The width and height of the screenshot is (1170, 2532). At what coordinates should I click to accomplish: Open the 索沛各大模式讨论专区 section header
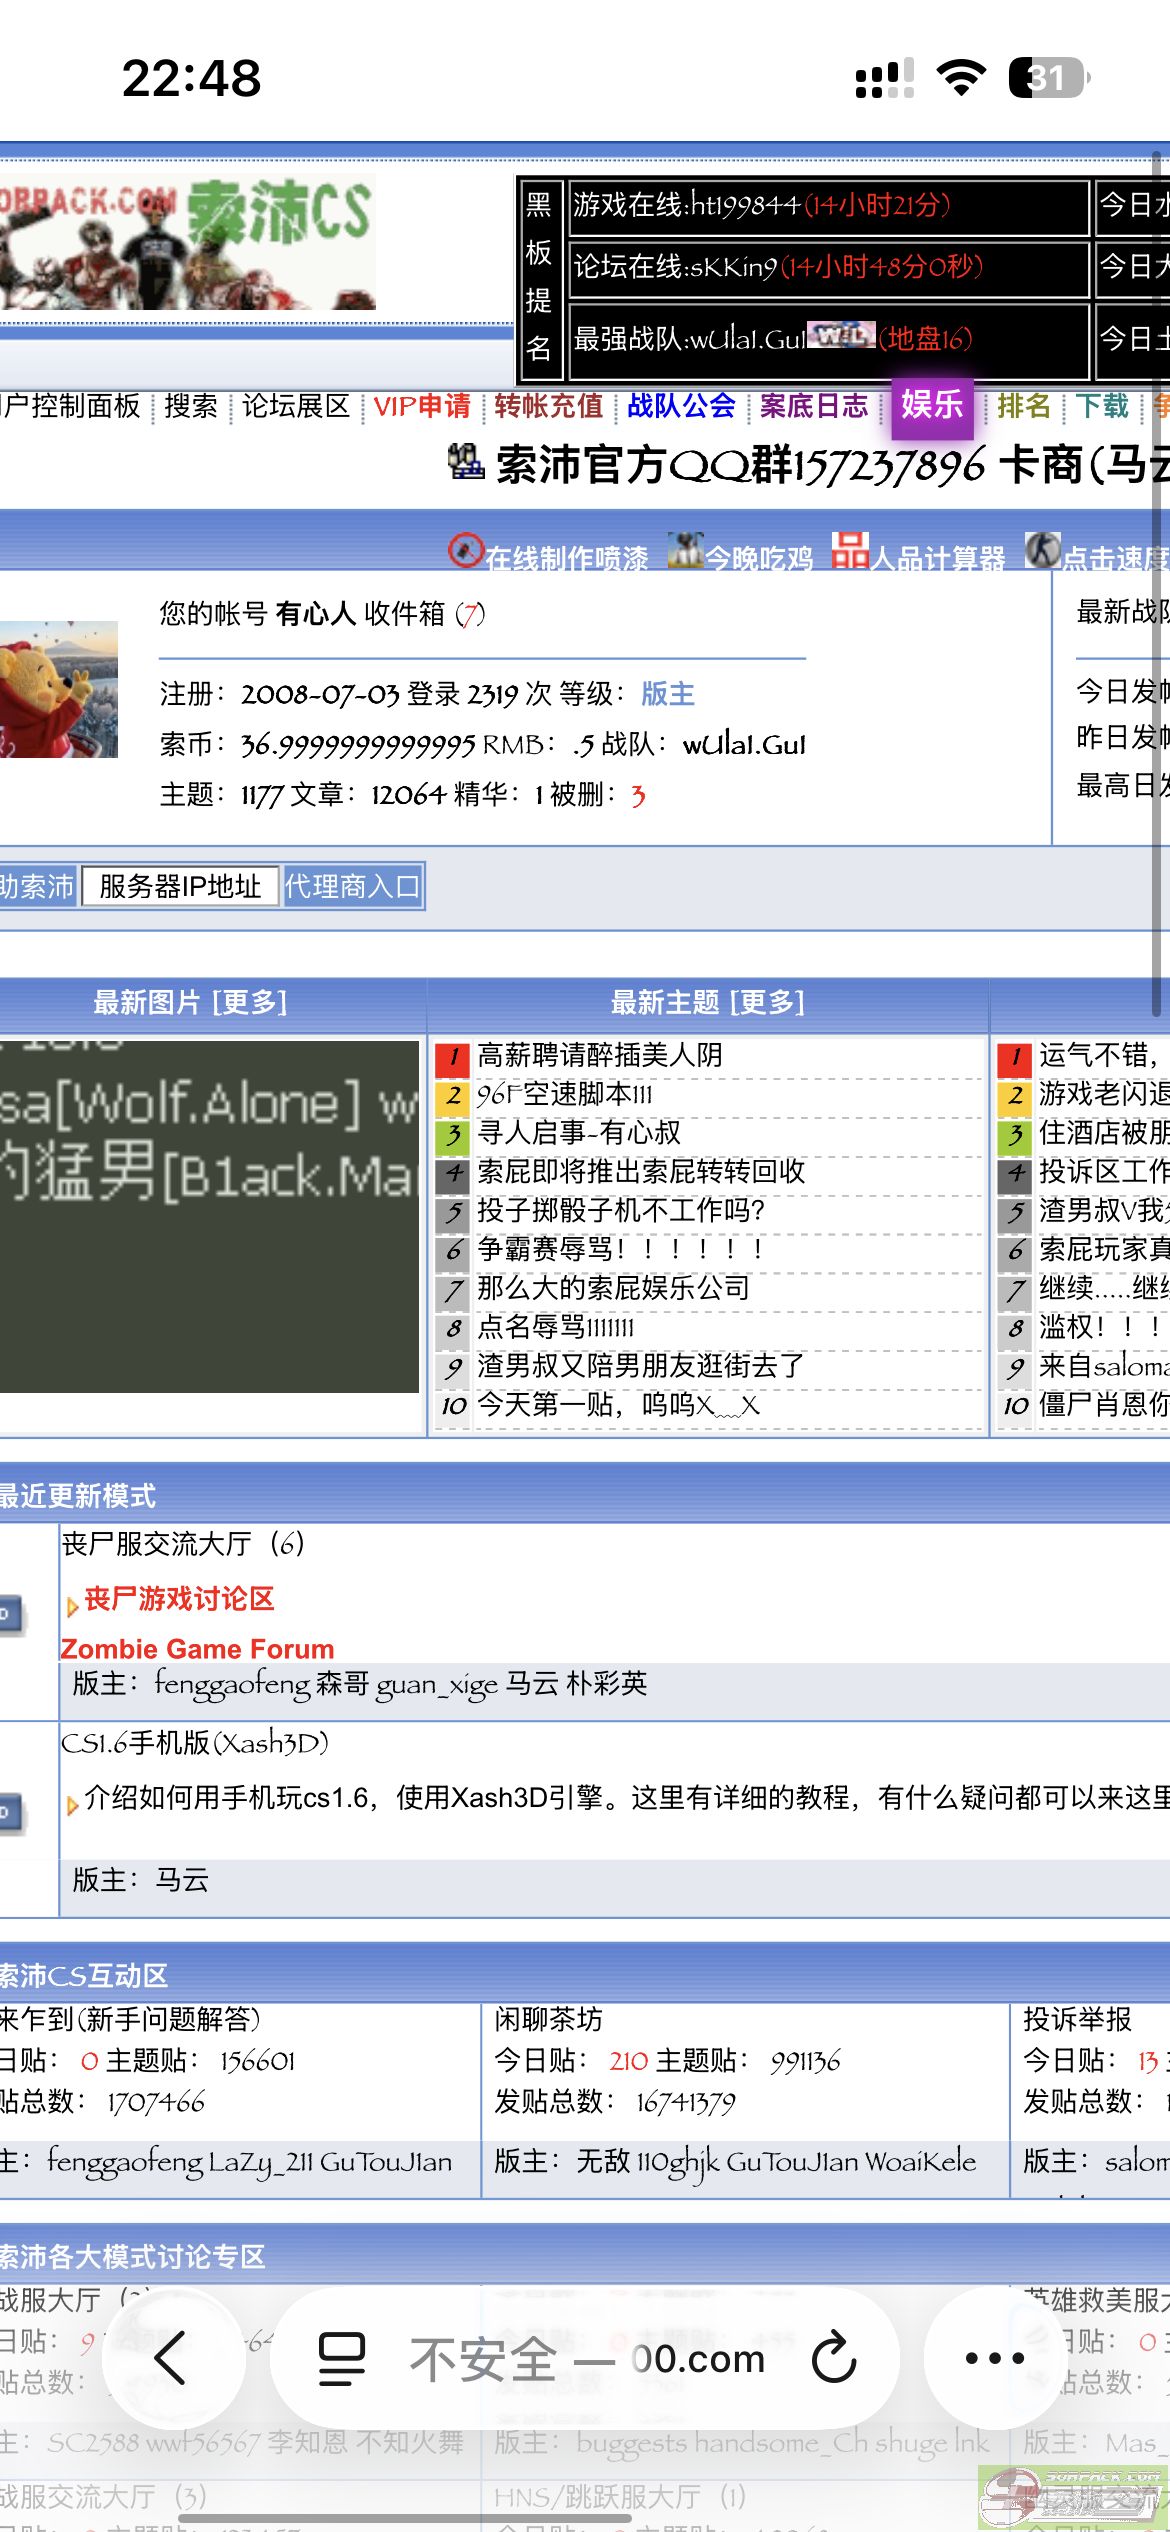coord(132,2256)
